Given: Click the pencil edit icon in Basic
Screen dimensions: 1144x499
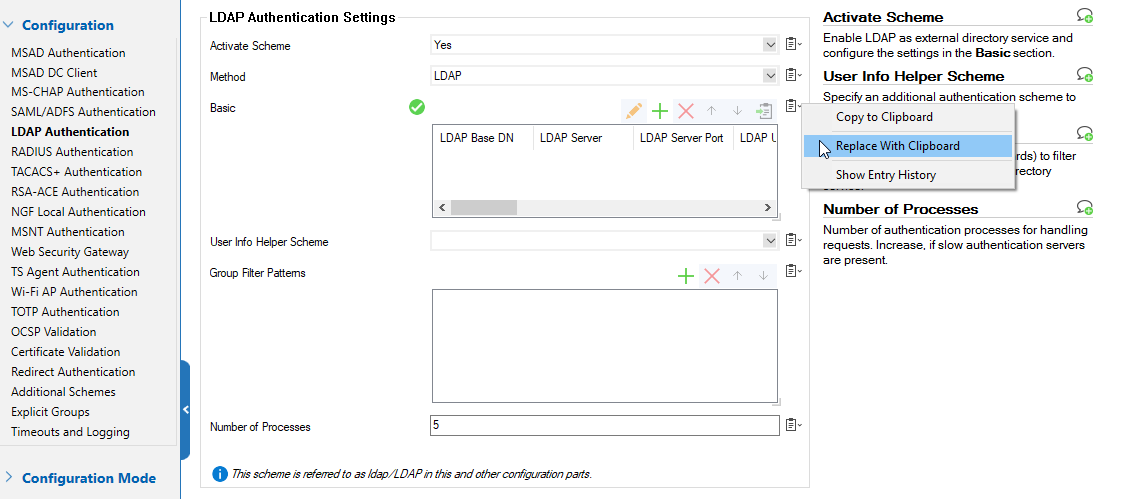Looking at the screenshot, I should click(x=633, y=111).
